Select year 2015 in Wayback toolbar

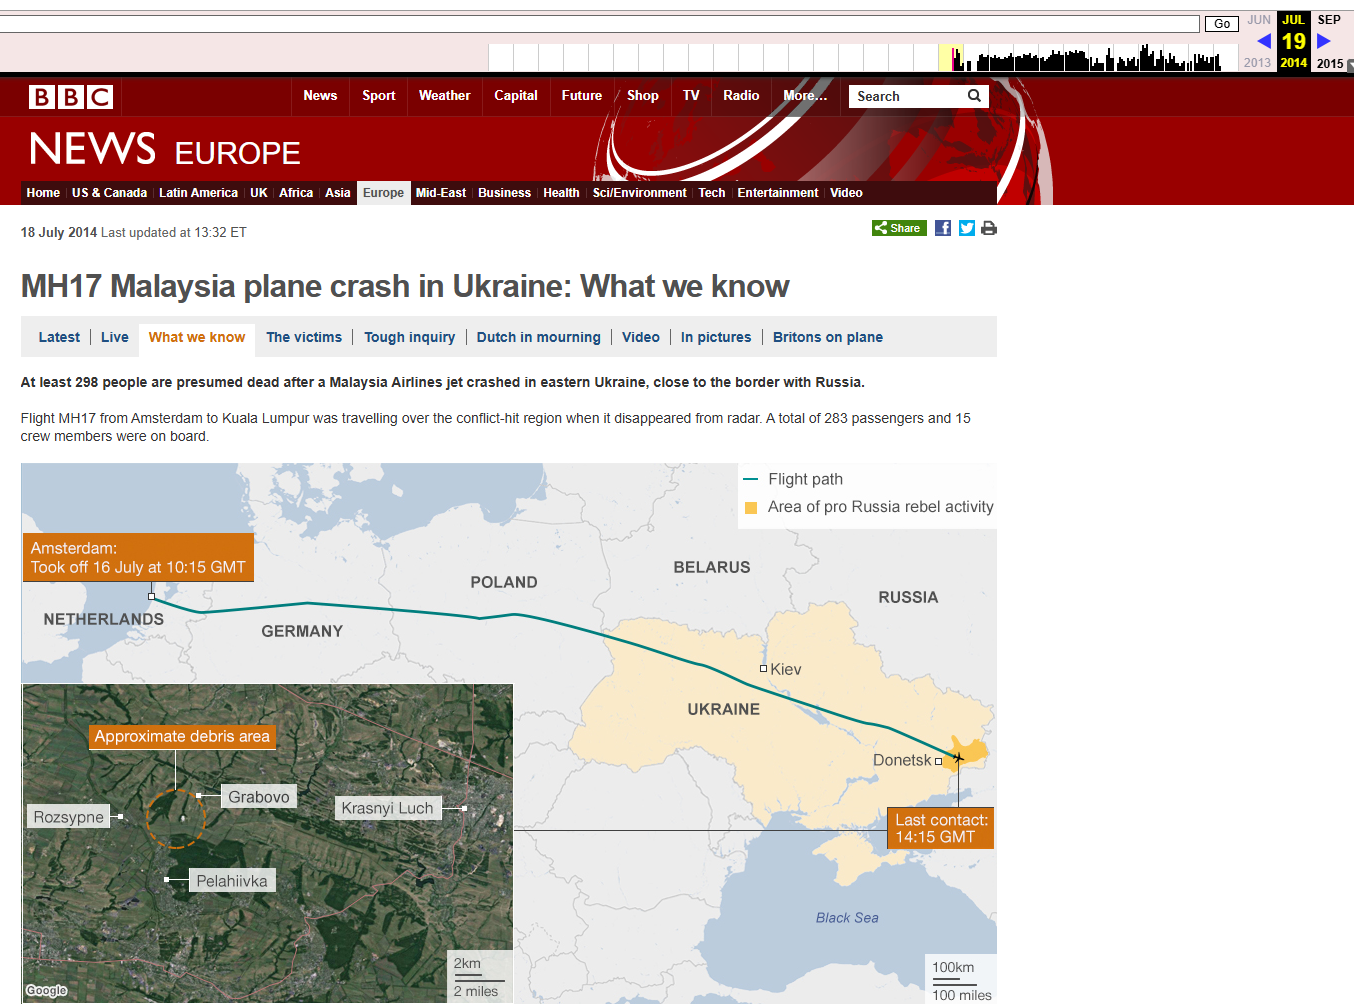pos(1330,63)
